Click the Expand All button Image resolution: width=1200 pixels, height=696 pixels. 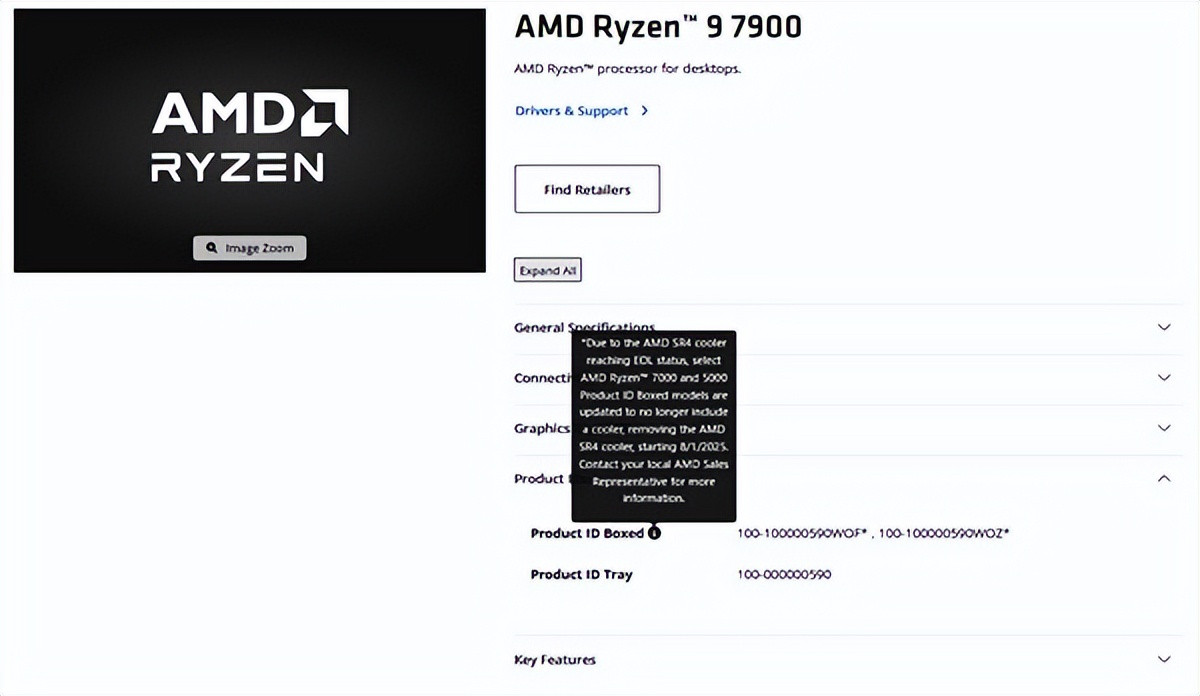(x=547, y=270)
